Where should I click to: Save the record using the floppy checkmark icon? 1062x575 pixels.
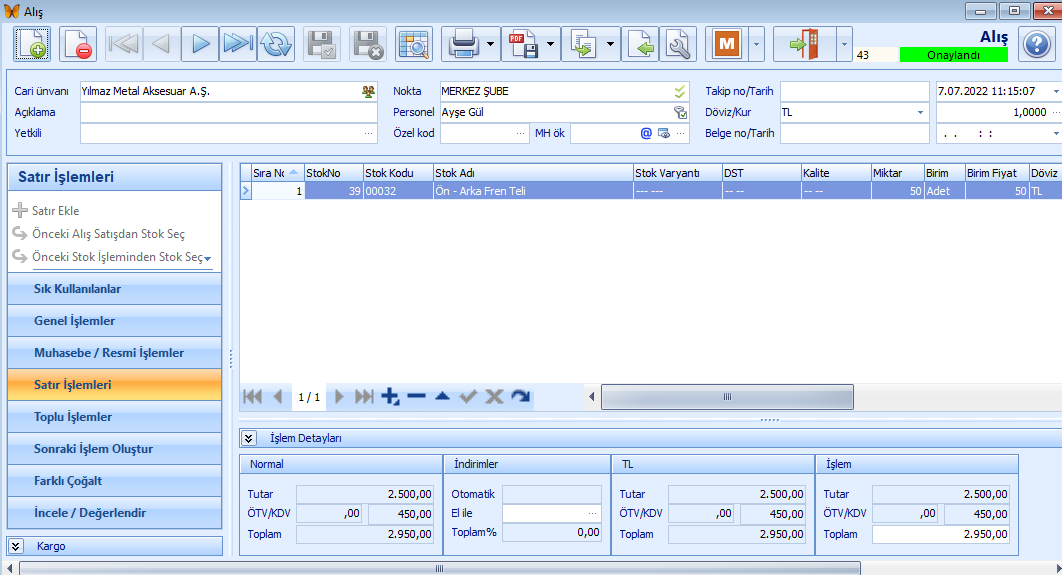point(322,45)
